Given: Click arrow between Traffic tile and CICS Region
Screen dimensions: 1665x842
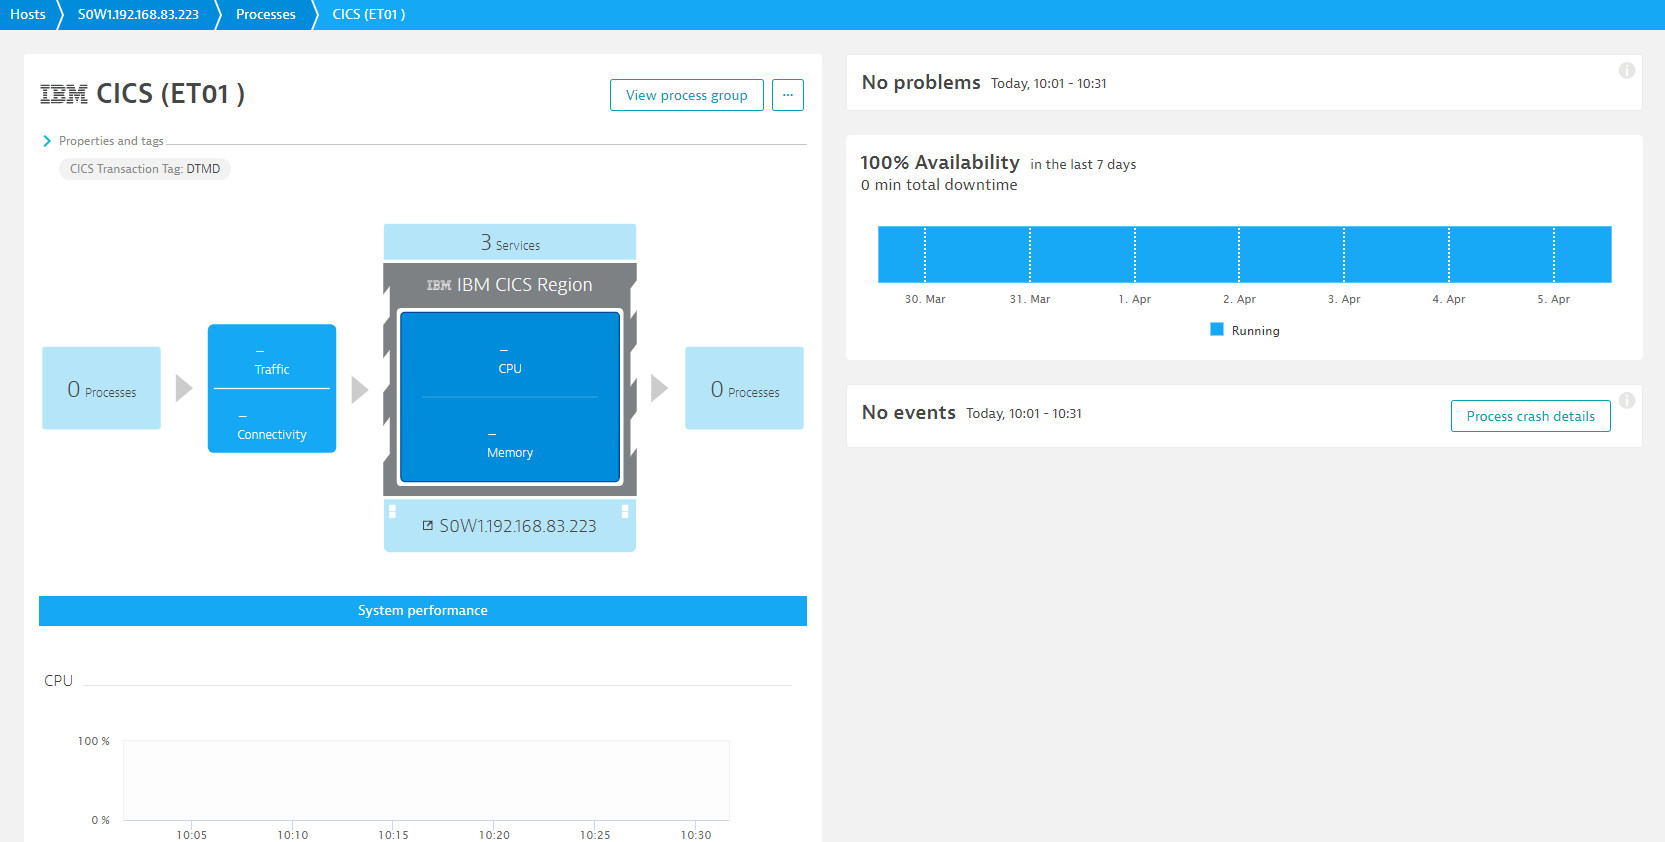Looking at the screenshot, I should 360,389.
